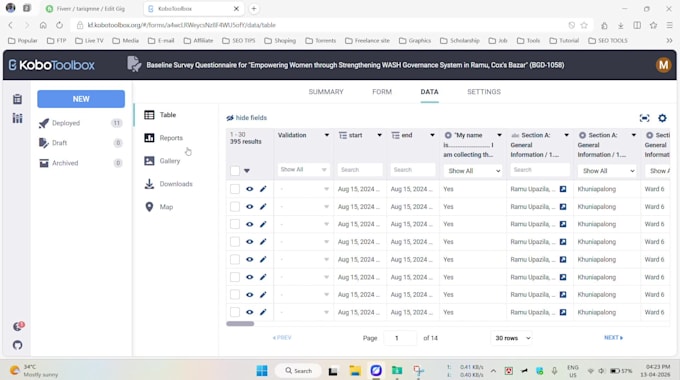Screen dimensions: 680x380
Task: Open the help notifications icon
Action: click(x=18, y=326)
